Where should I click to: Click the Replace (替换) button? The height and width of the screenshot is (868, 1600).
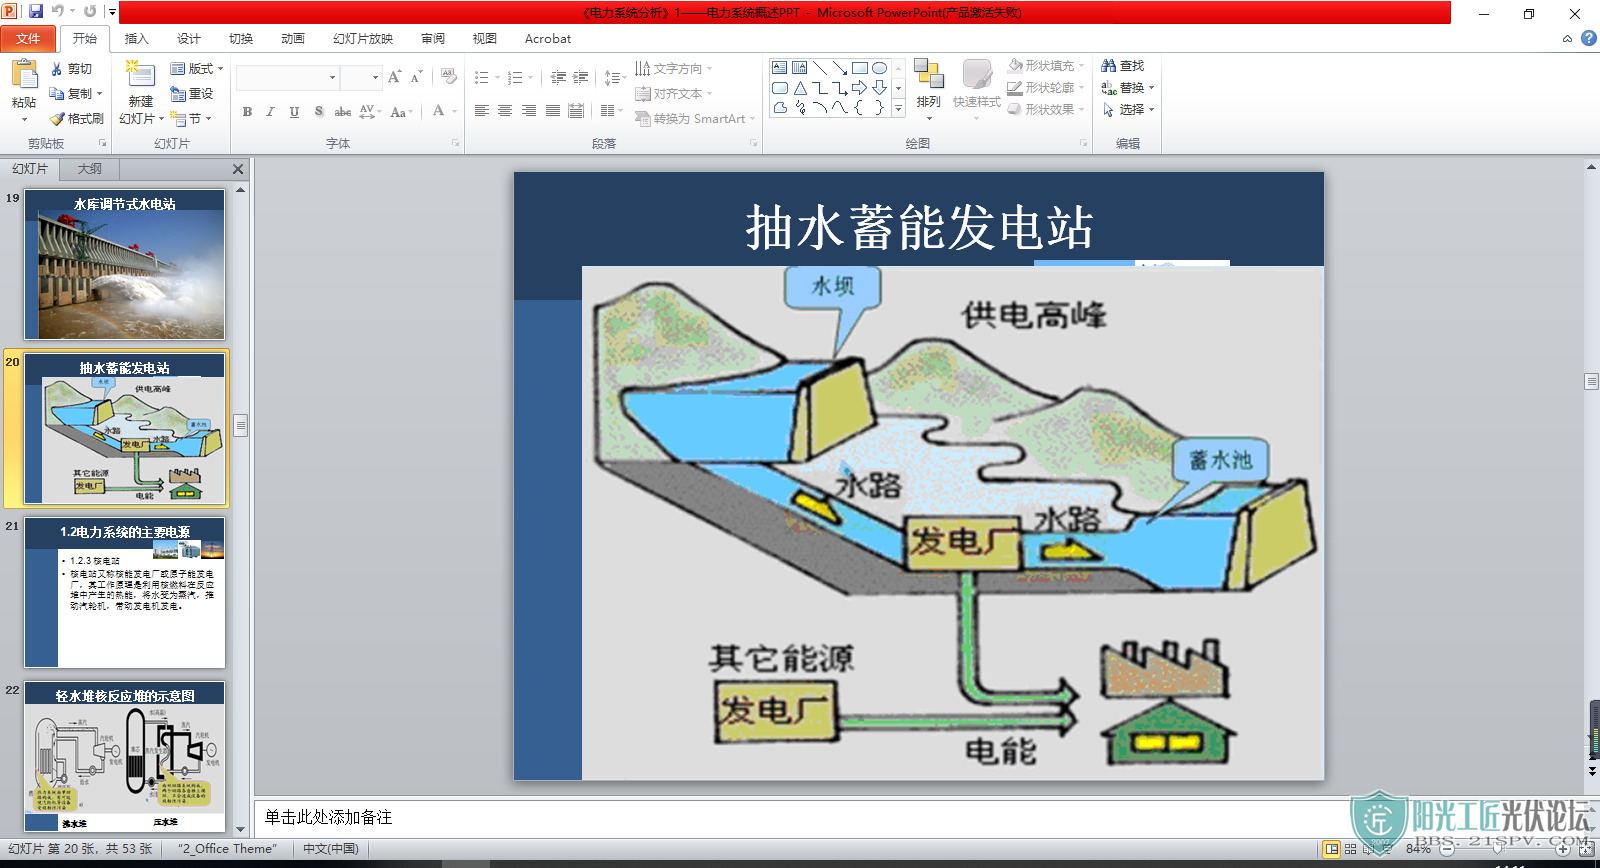[x=1128, y=87]
